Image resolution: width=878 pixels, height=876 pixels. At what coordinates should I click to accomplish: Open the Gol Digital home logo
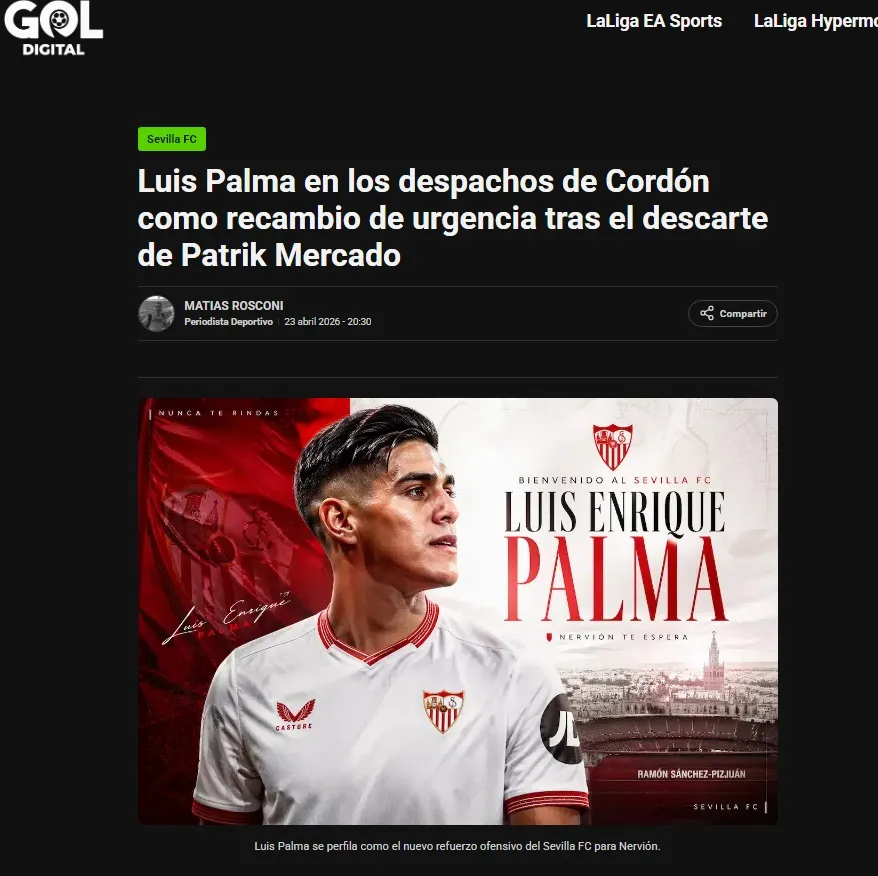pyautogui.click(x=53, y=27)
